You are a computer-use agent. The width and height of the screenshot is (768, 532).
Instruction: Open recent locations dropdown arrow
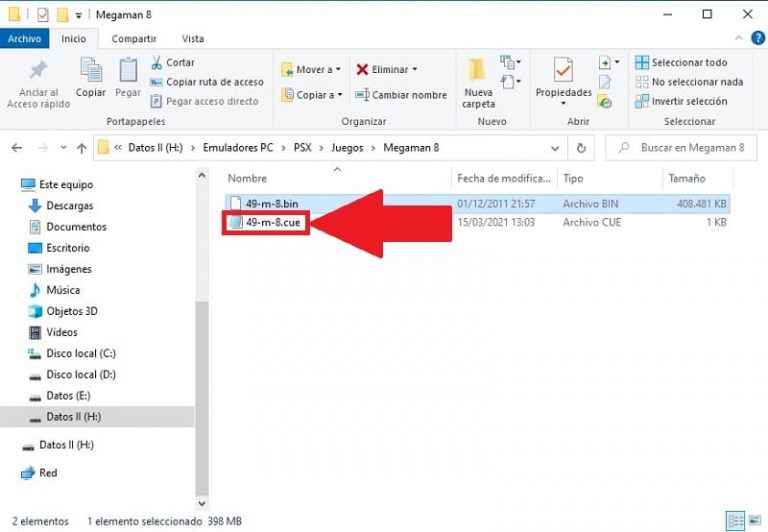point(64,147)
